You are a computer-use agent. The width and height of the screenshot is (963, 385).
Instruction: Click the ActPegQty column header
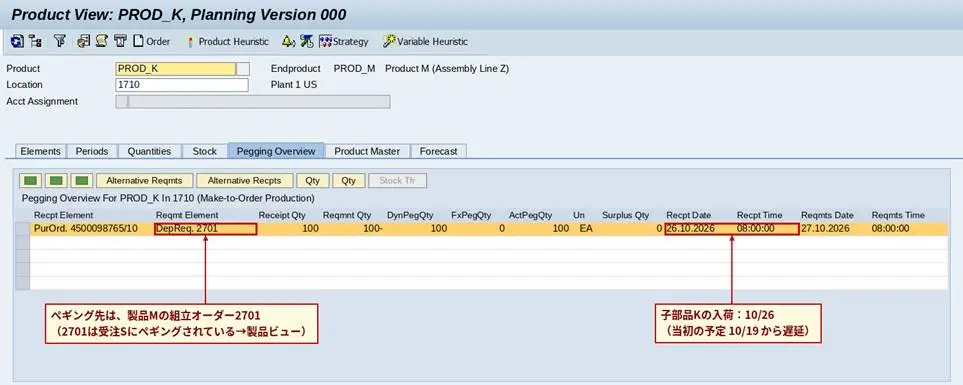pos(531,215)
